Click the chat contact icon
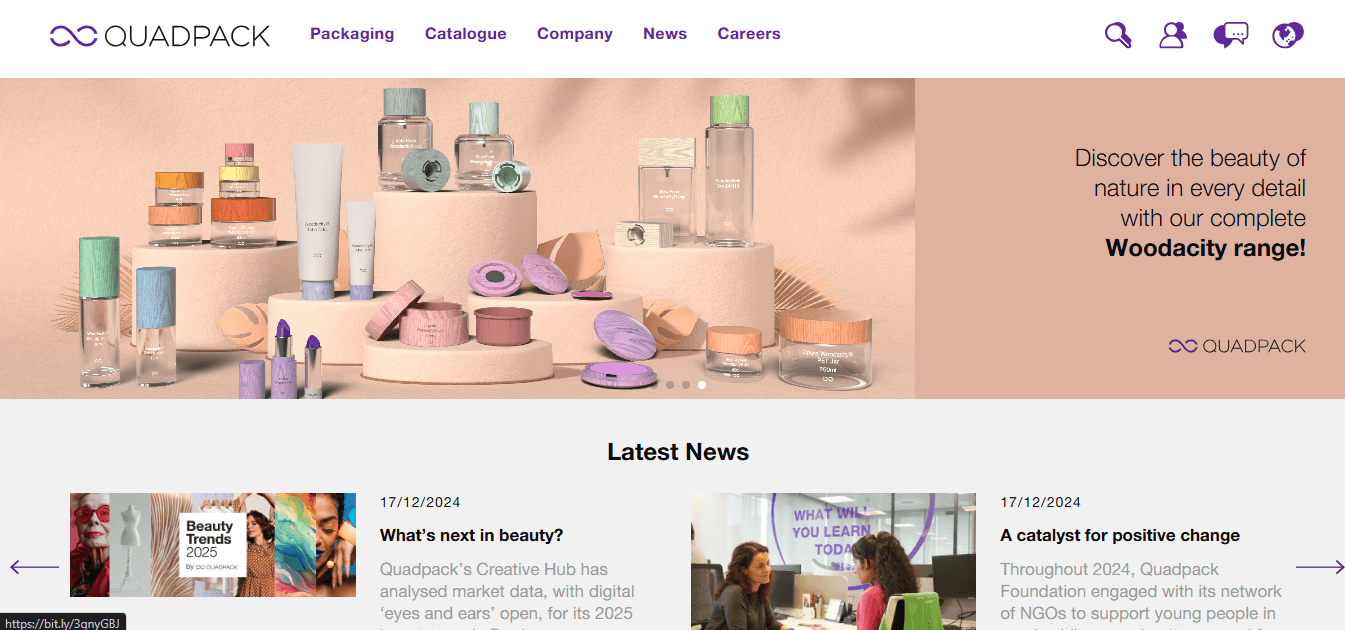This screenshot has height=630, width=1345. coord(1230,35)
